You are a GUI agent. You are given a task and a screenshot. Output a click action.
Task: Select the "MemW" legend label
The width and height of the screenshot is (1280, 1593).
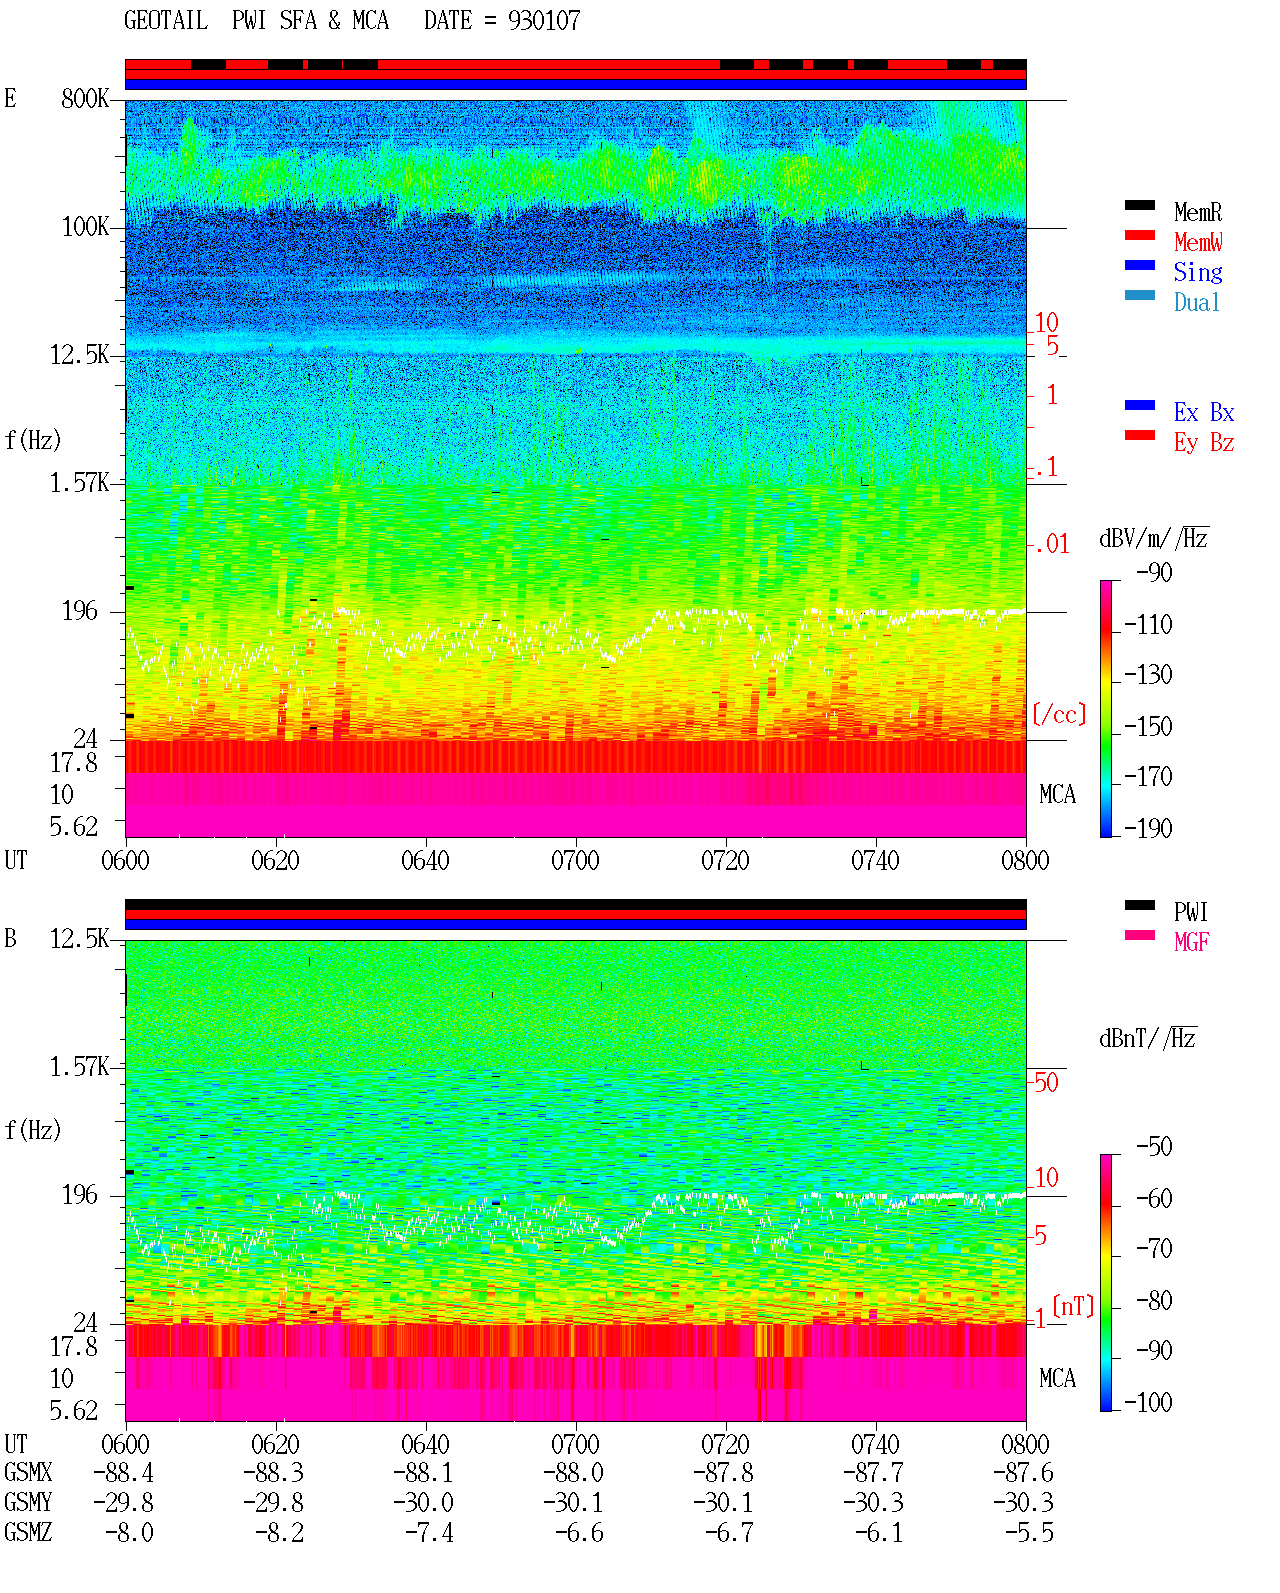tap(1198, 242)
